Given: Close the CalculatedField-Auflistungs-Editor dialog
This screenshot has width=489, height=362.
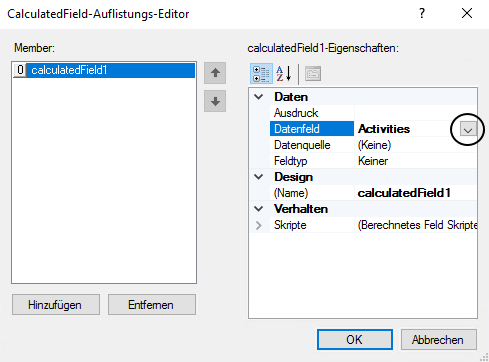Looking at the screenshot, I should point(467,14).
